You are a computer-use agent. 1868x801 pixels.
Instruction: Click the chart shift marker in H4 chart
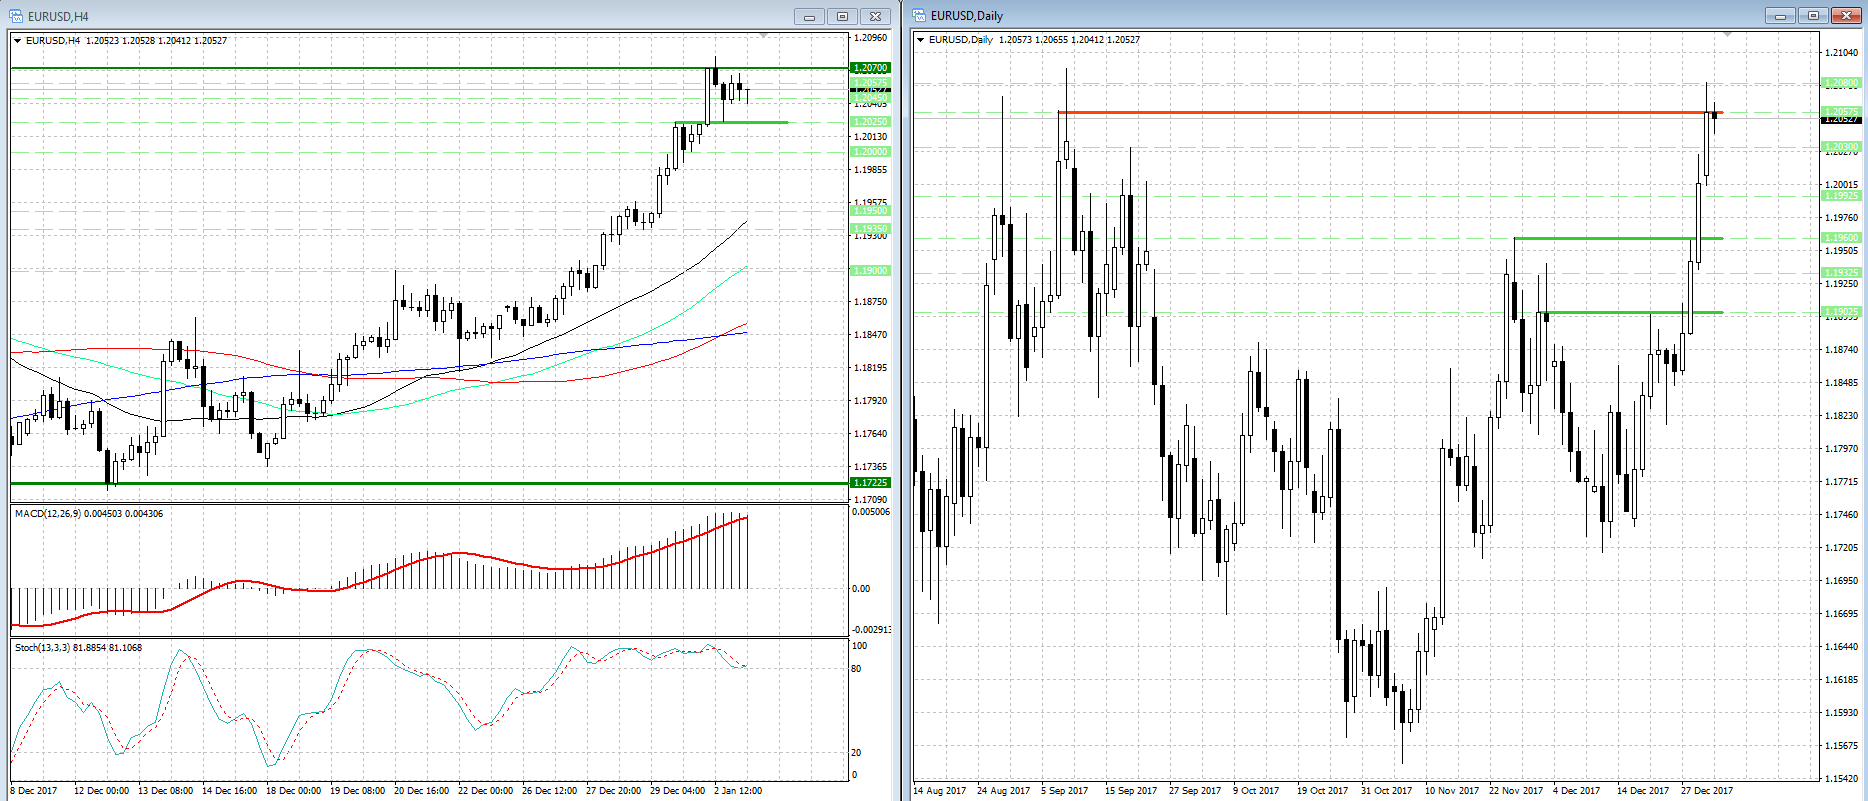[763, 36]
